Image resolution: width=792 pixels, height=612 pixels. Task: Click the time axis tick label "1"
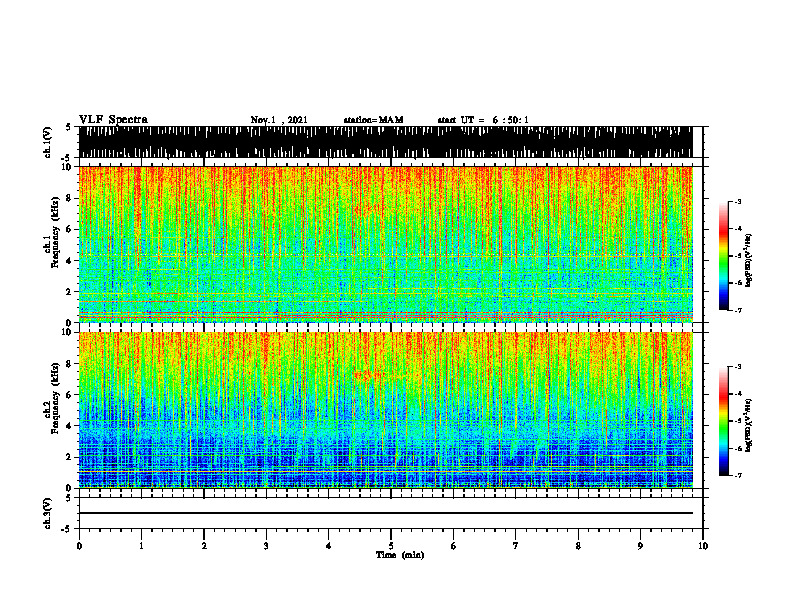click(x=141, y=546)
